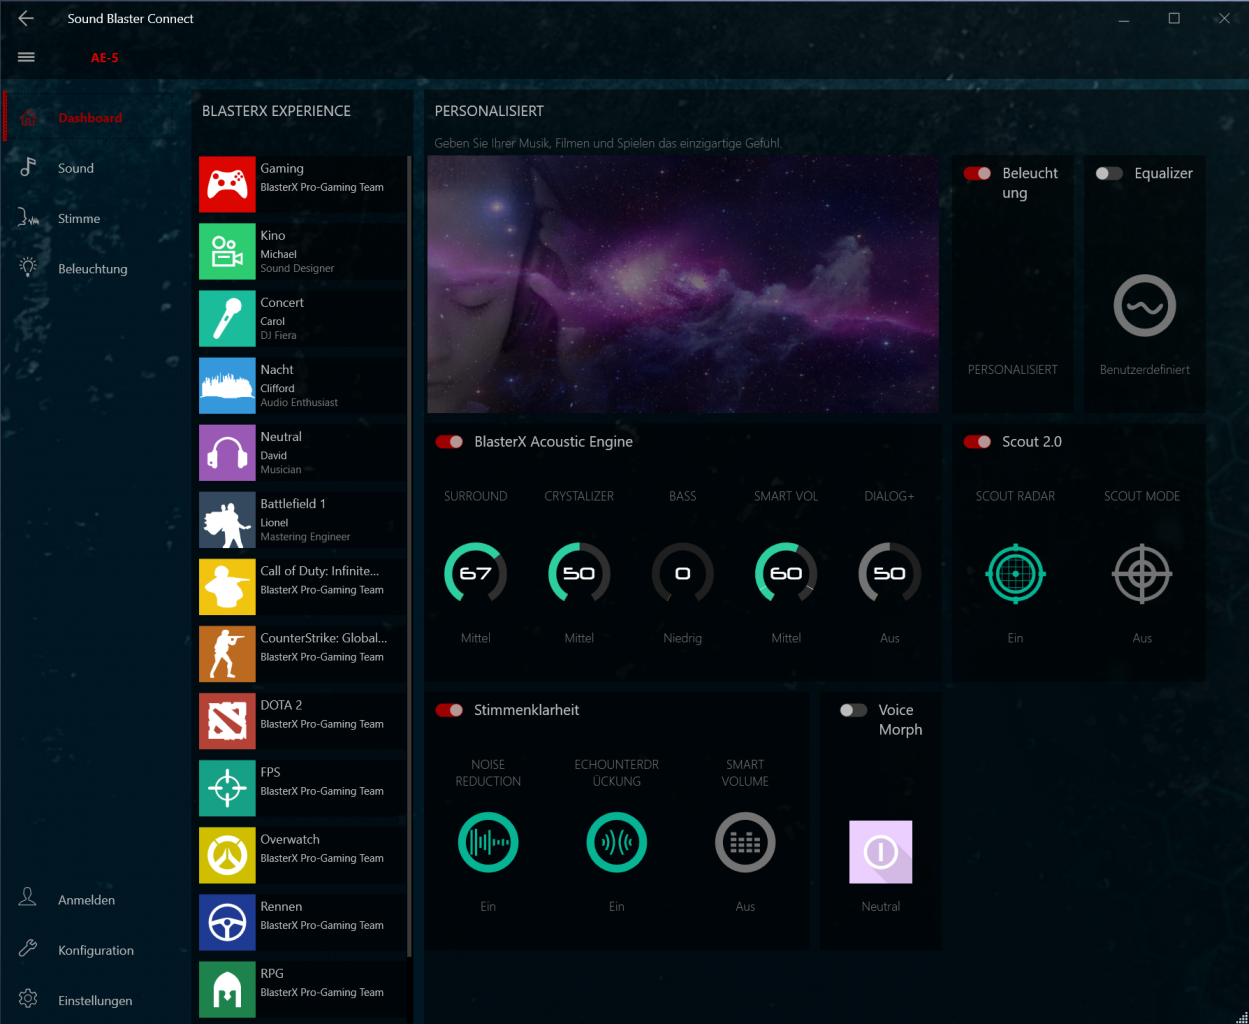Click the 'Niedrig' label under Bass
The image size is (1249, 1024).
(683, 638)
